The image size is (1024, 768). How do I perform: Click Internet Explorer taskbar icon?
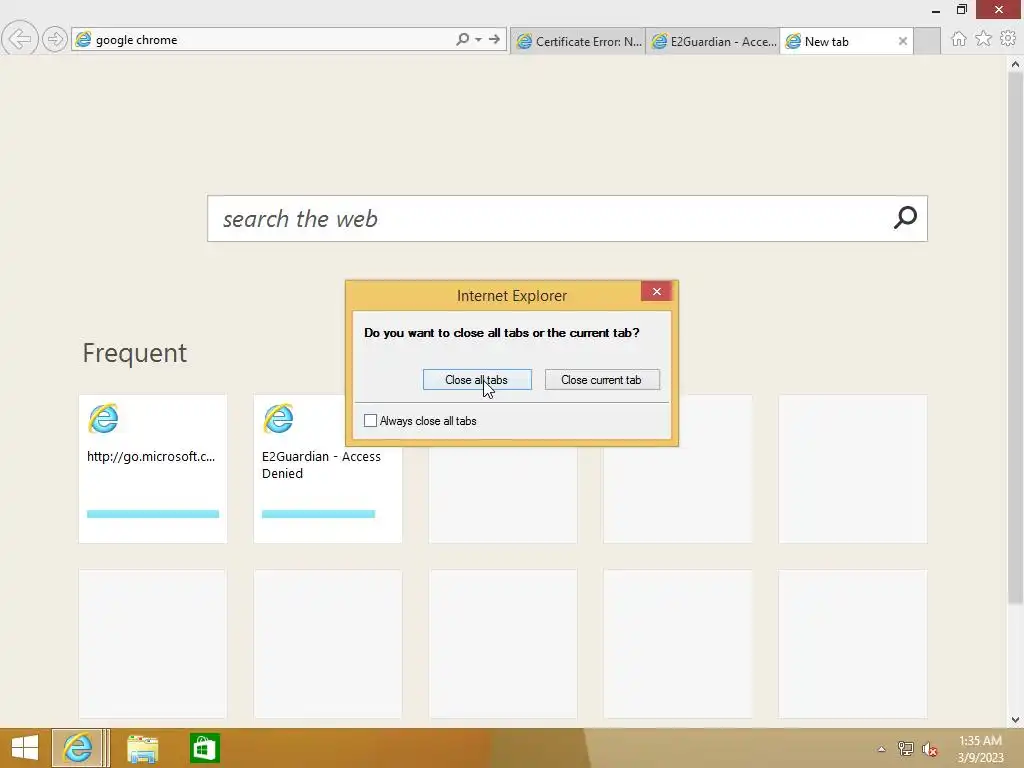click(x=78, y=748)
